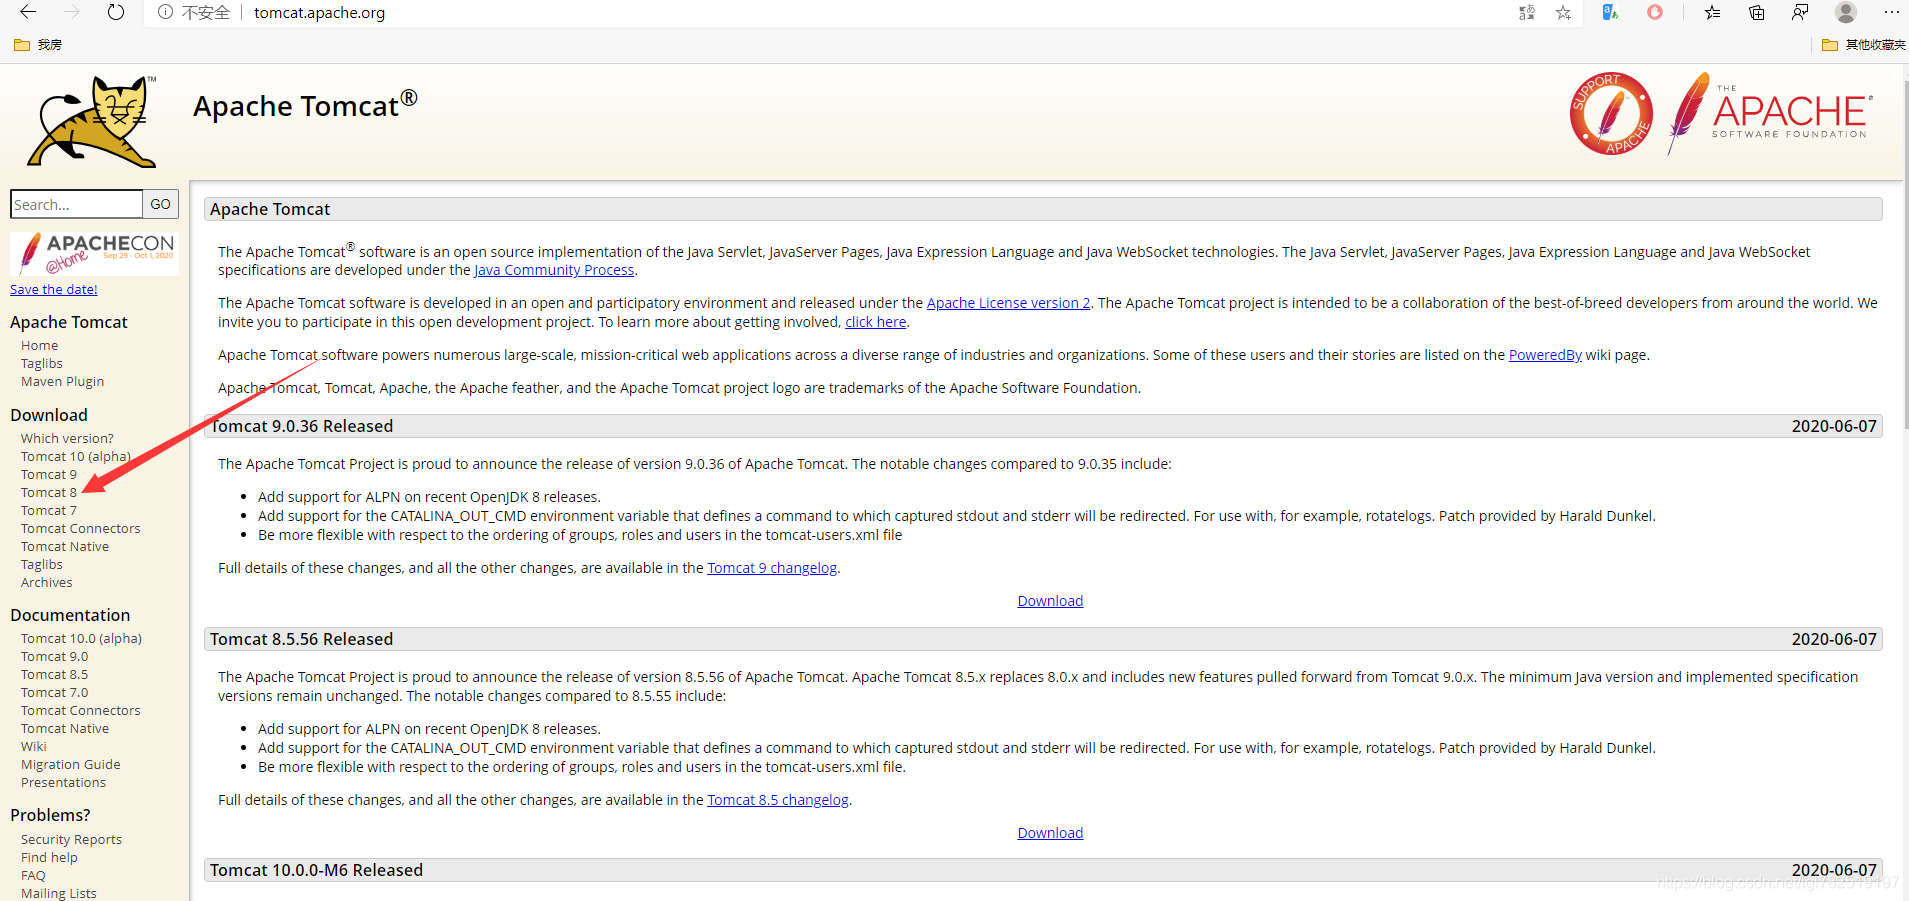This screenshot has width=1909, height=901.
Task: Open Tomcat Connectors under Download
Action: click(81, 529)
